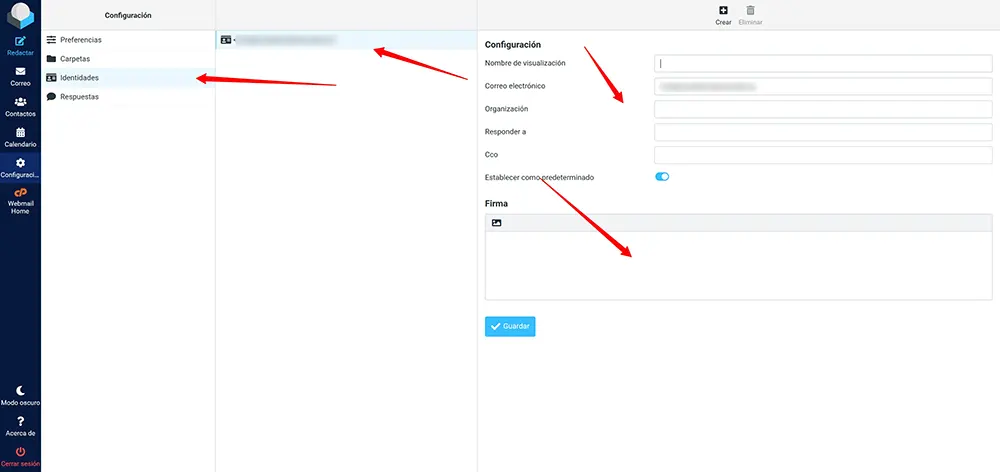Viewport: 1000px width, 472px height.
Task: Open Preferencias settings section
Action: click(x=80, y=40)
